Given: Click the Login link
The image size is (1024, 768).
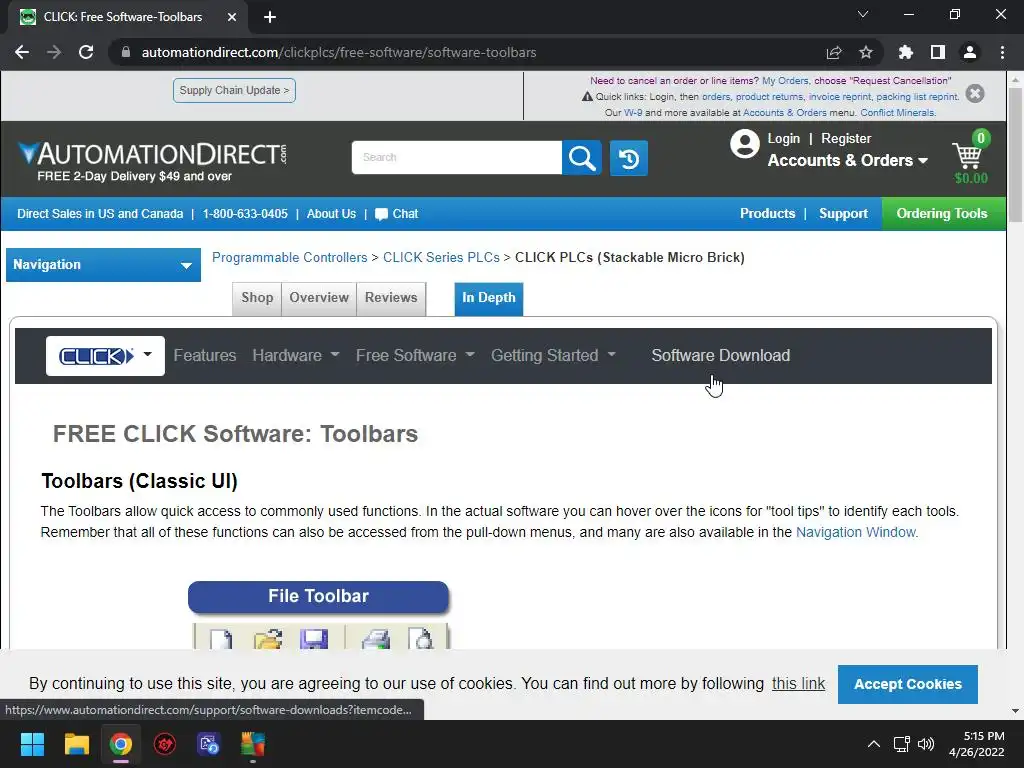Looking at the screenshot, I should 784,138.
